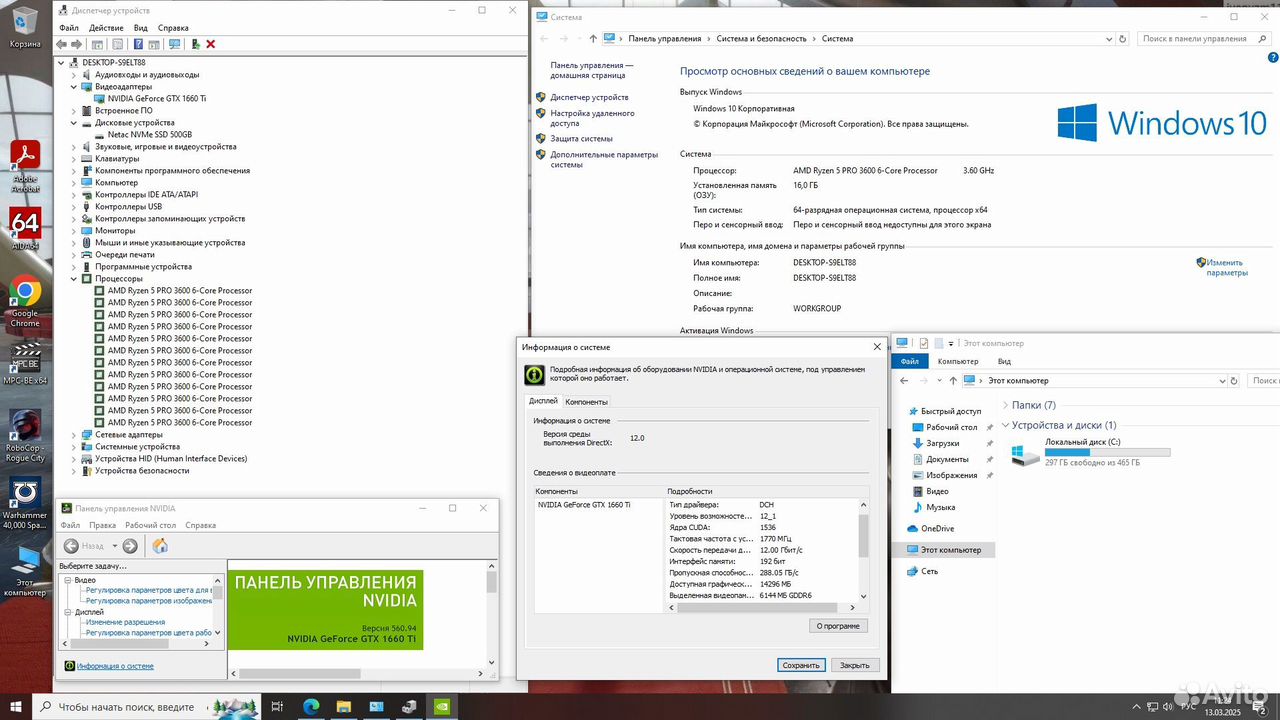Open the Действие menu in Device Manager

coord(107,28)
